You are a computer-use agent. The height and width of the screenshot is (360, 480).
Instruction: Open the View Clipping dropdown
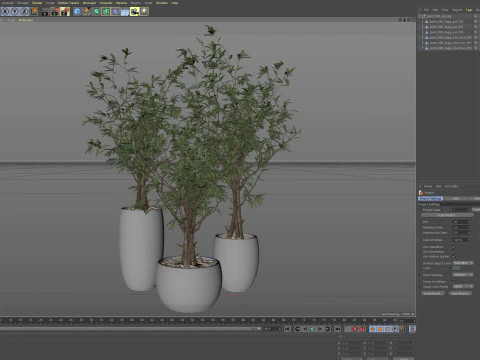[x=463, y=275]
